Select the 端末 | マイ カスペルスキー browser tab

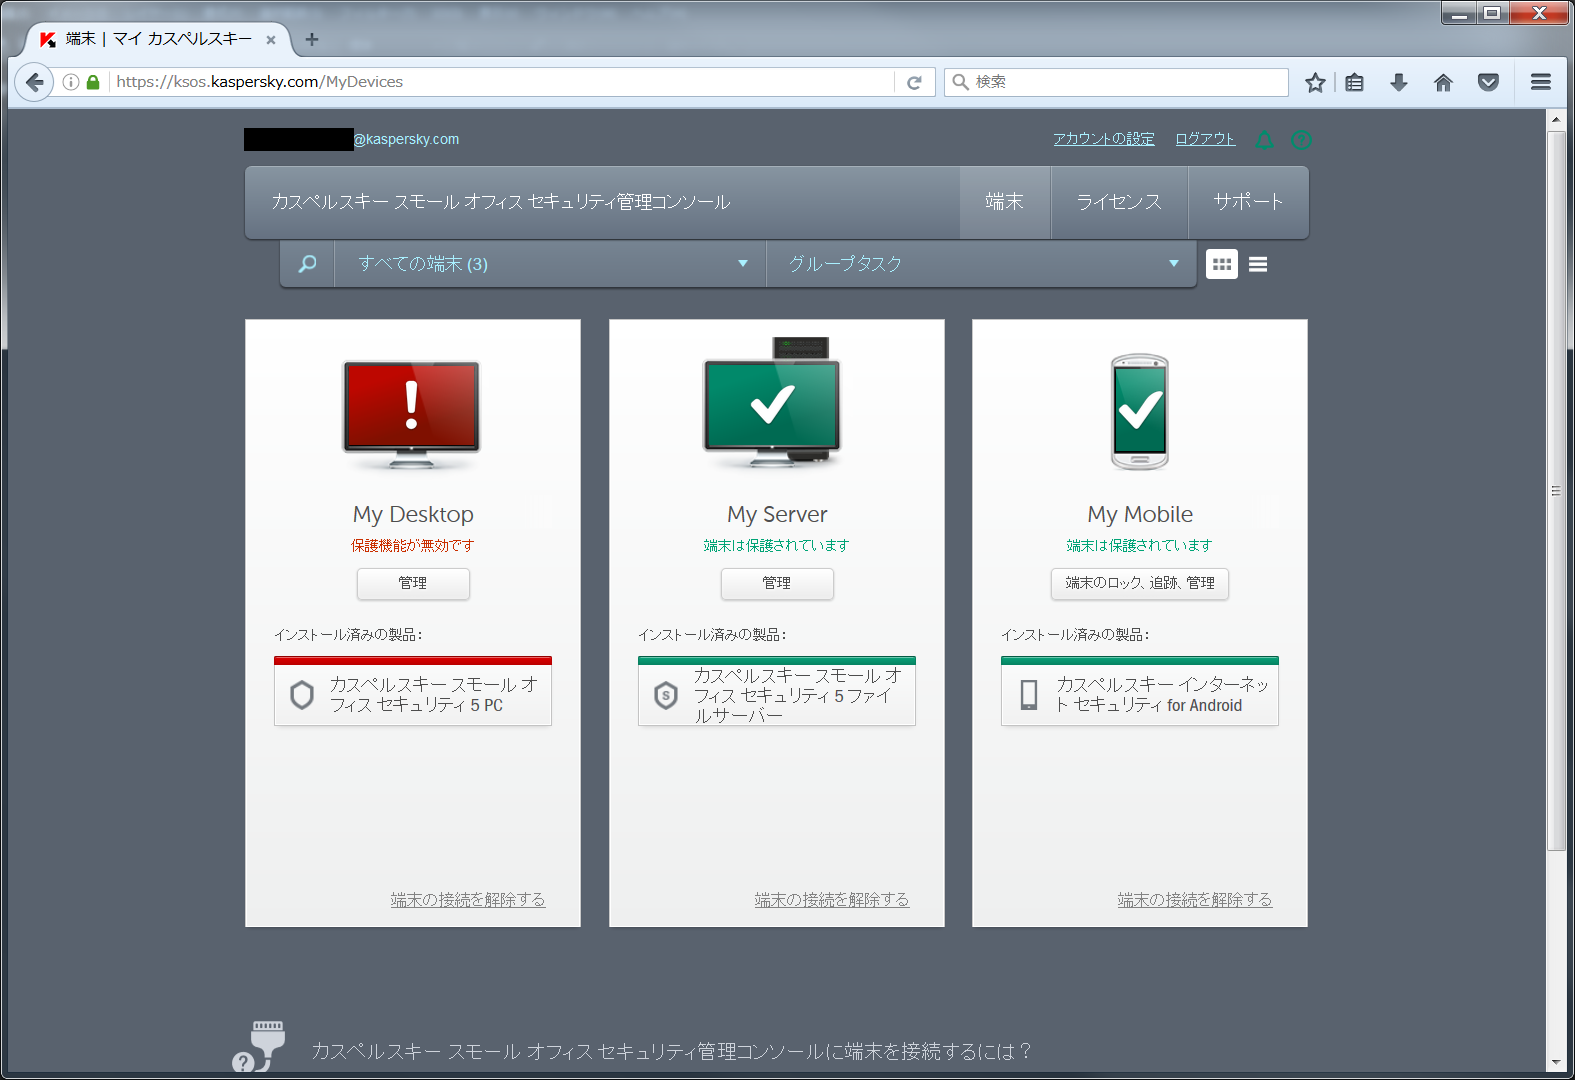click(158, 39)
